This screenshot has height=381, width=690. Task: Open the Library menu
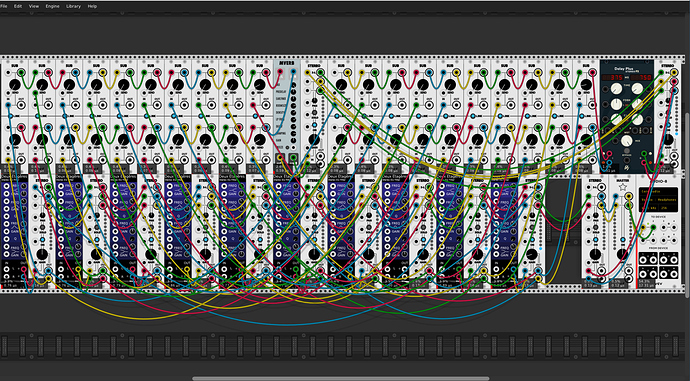tap(73, 6)
